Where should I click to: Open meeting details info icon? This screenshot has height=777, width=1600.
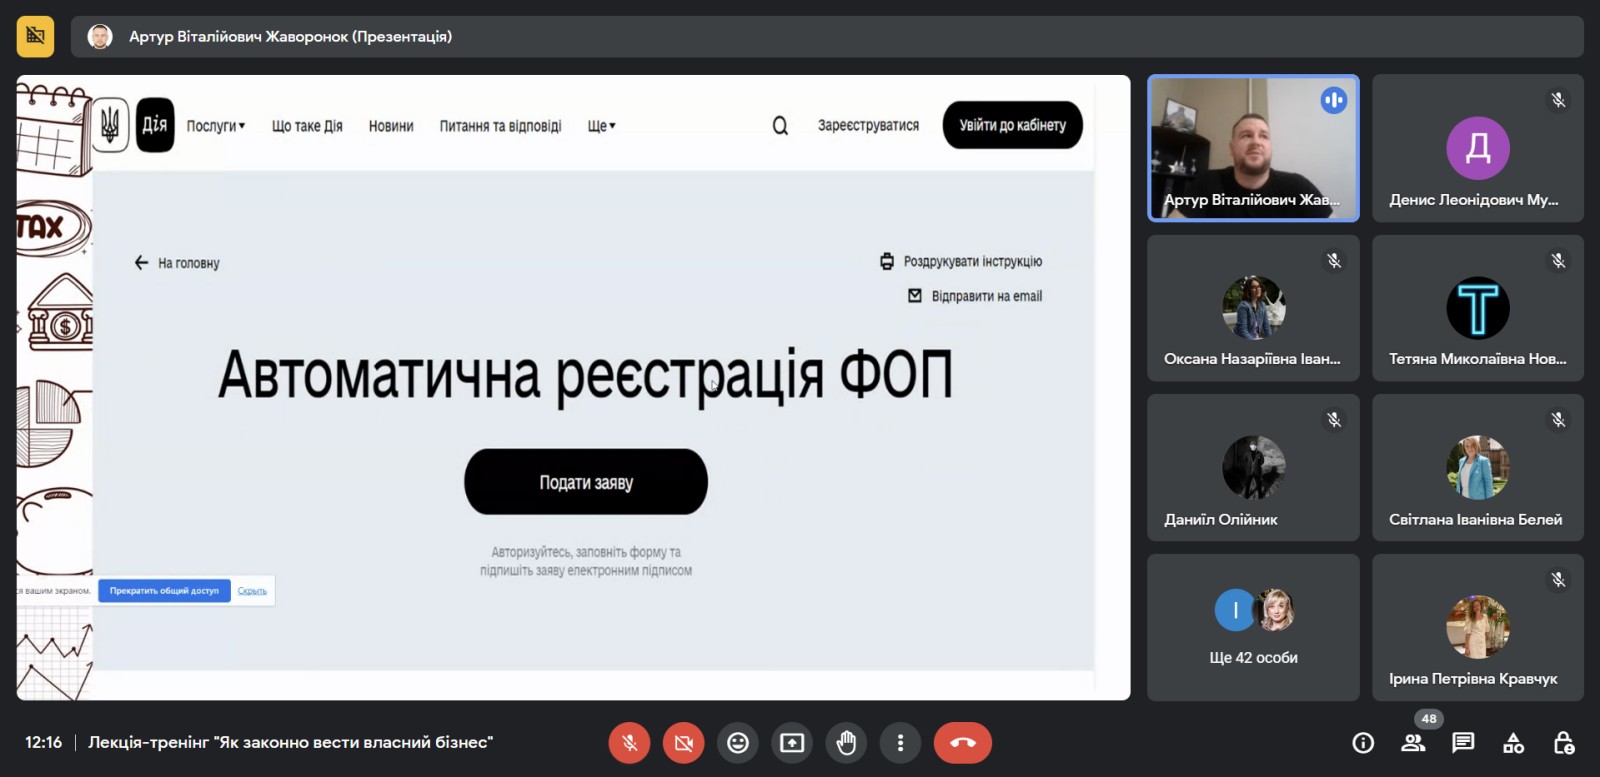pos(1362,743)
